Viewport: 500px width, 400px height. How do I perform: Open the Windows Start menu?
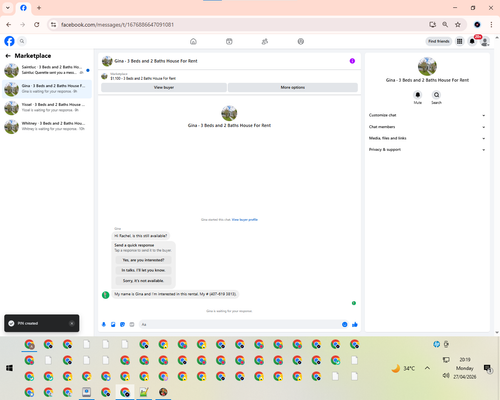pos(9,368)
